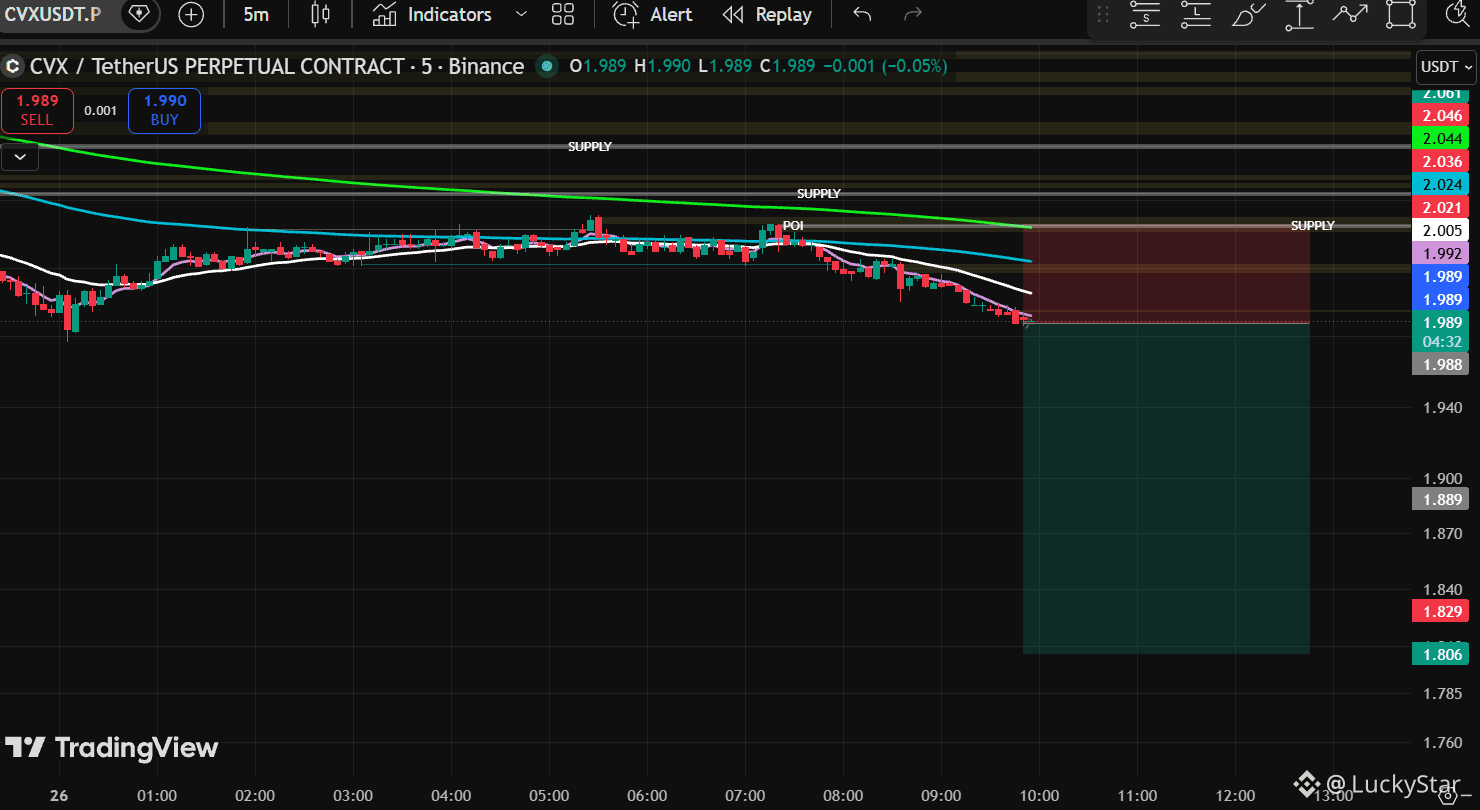Click the green 1.806 target price label
1480x810 pixels.
[x=1443, y=655]
